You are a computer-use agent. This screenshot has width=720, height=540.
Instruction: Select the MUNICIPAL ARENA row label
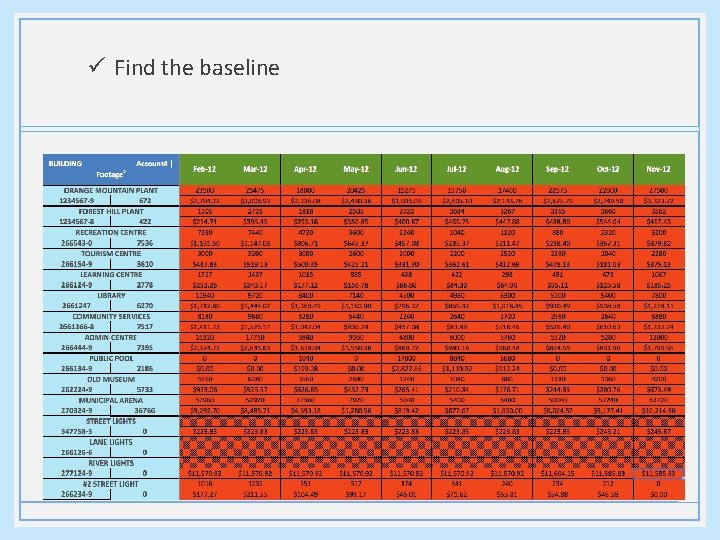click(x=111, y=400)
